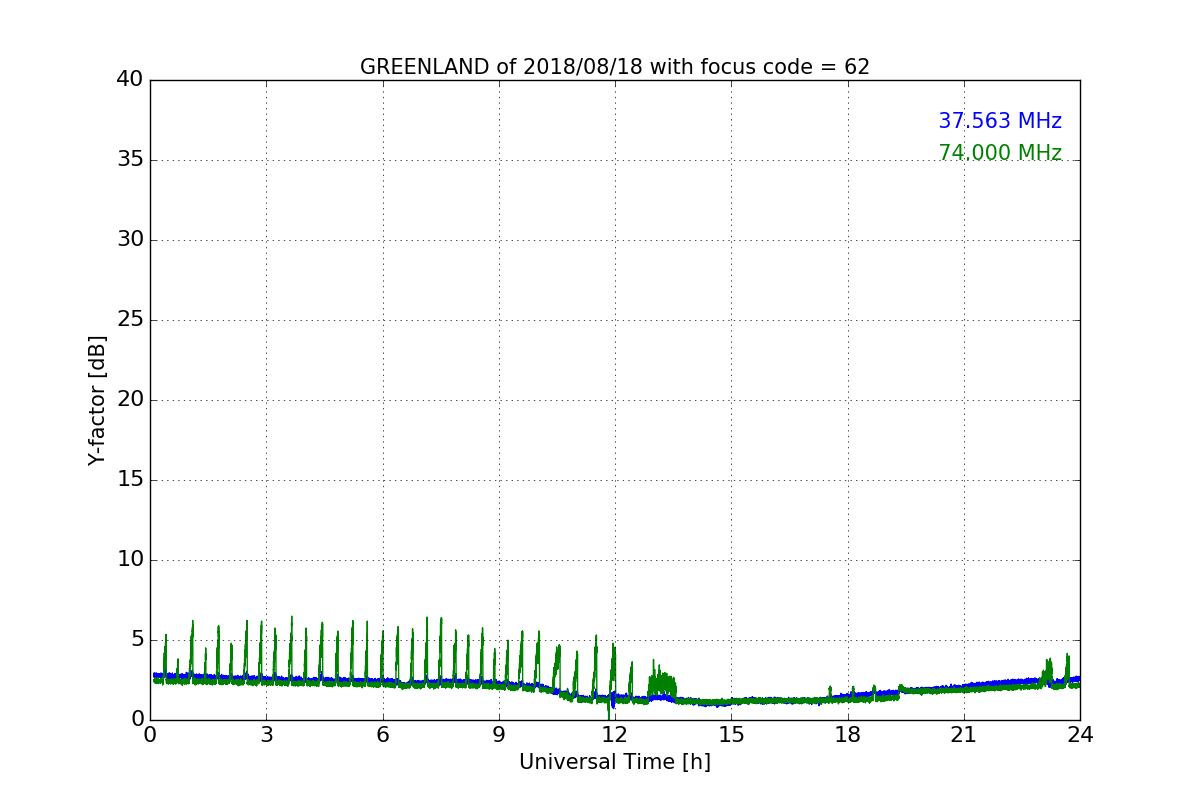Image resolution: width=1200 pixels, height=800 pixels.
Task: Click the x-axis tick label 6
Action: (383, 735)
